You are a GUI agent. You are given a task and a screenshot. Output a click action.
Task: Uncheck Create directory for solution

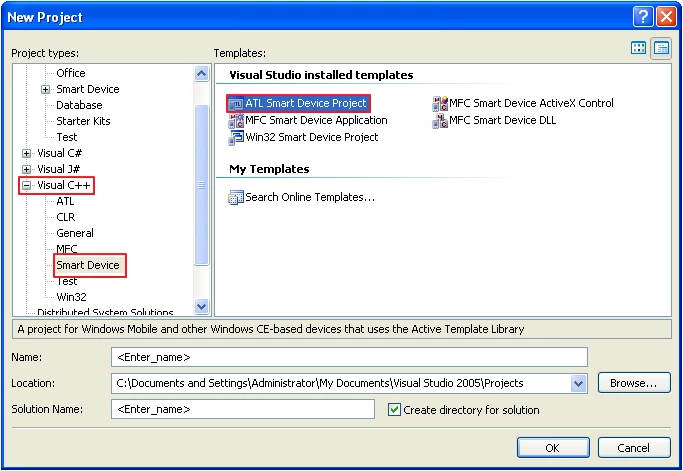click(394, 410)
